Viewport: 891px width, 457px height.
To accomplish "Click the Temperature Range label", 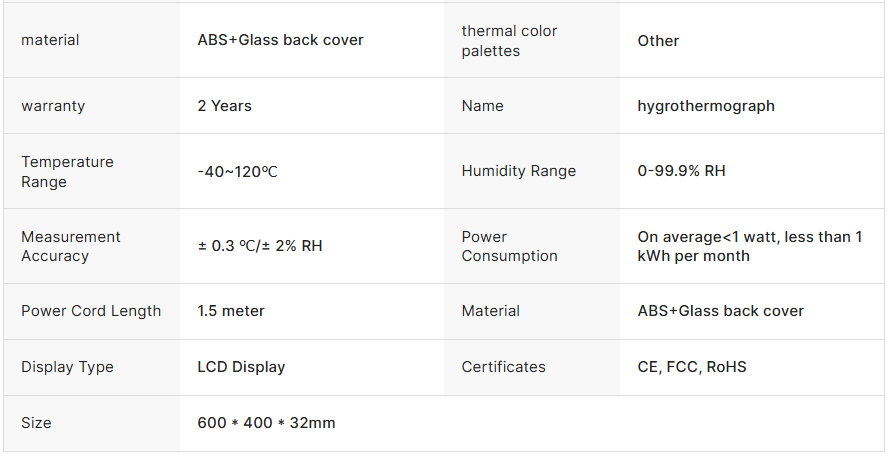I will [67, 172].
